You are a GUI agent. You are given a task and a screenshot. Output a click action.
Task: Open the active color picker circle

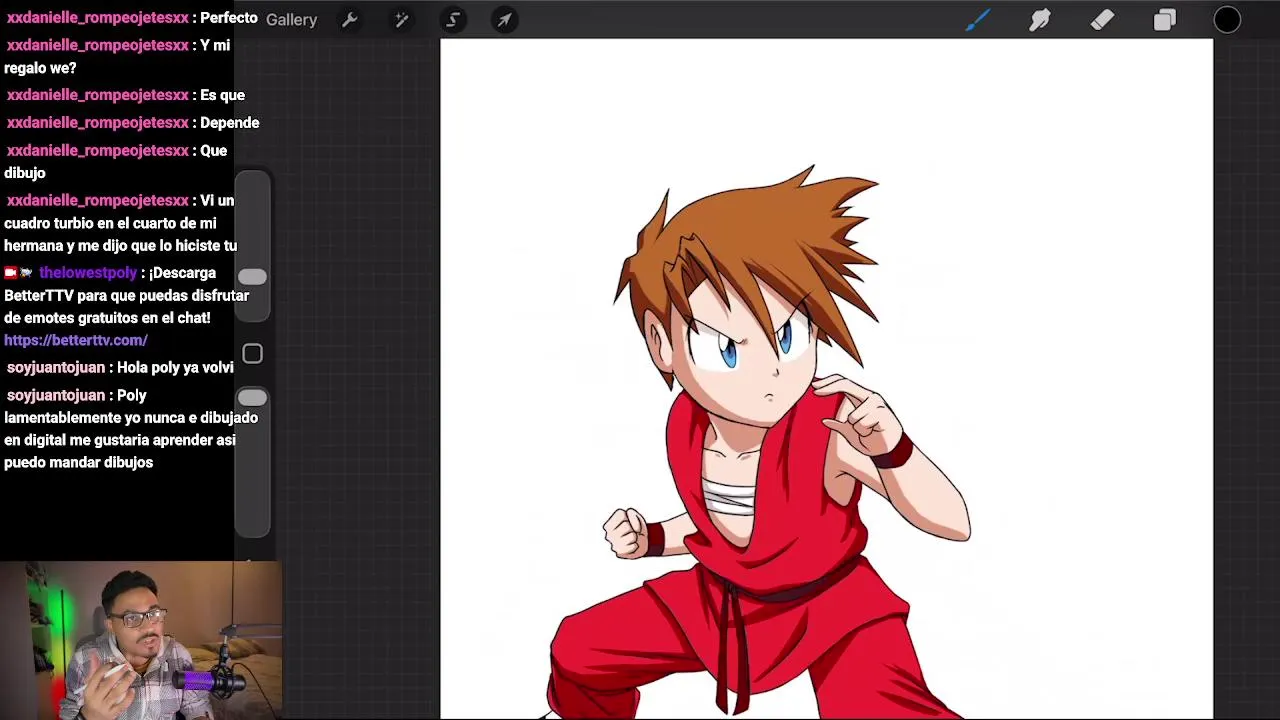1227,20
